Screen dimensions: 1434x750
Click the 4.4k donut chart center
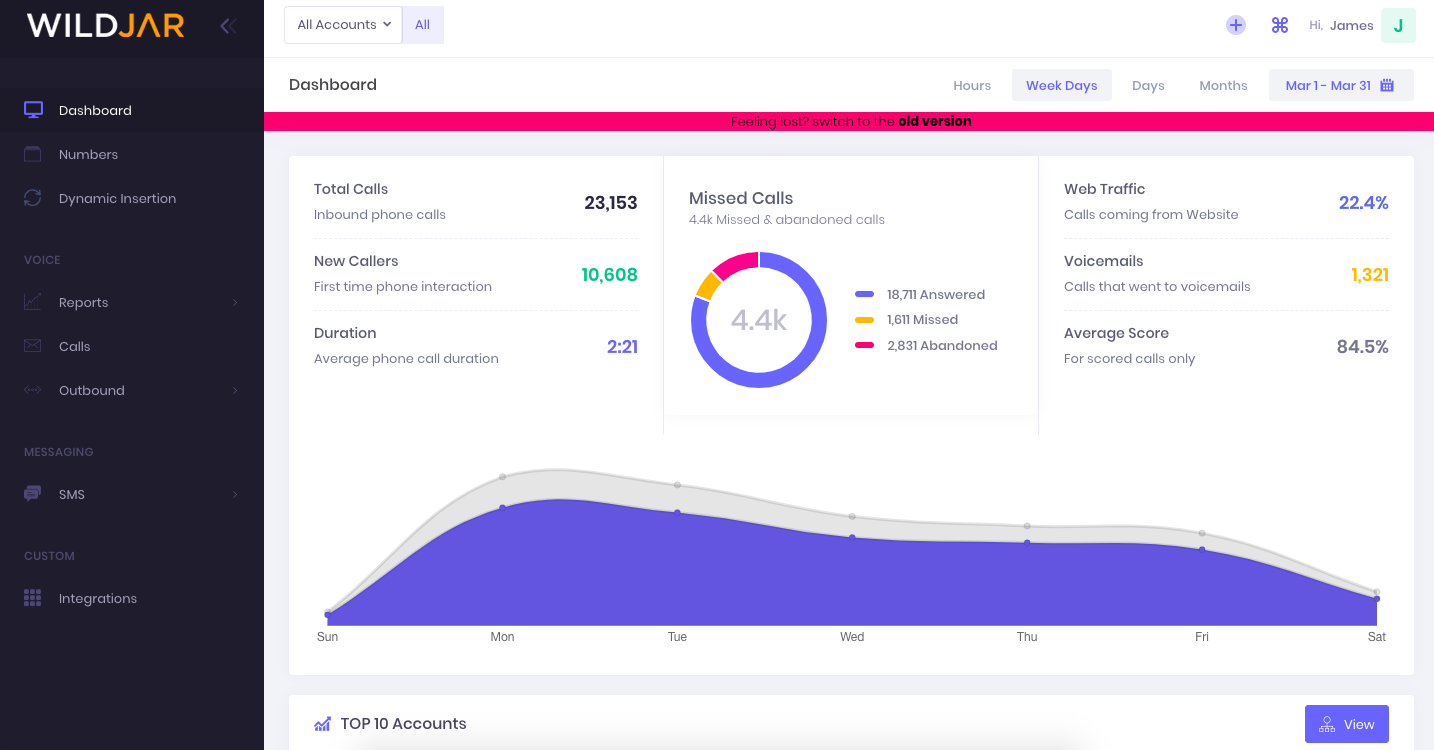759,320
